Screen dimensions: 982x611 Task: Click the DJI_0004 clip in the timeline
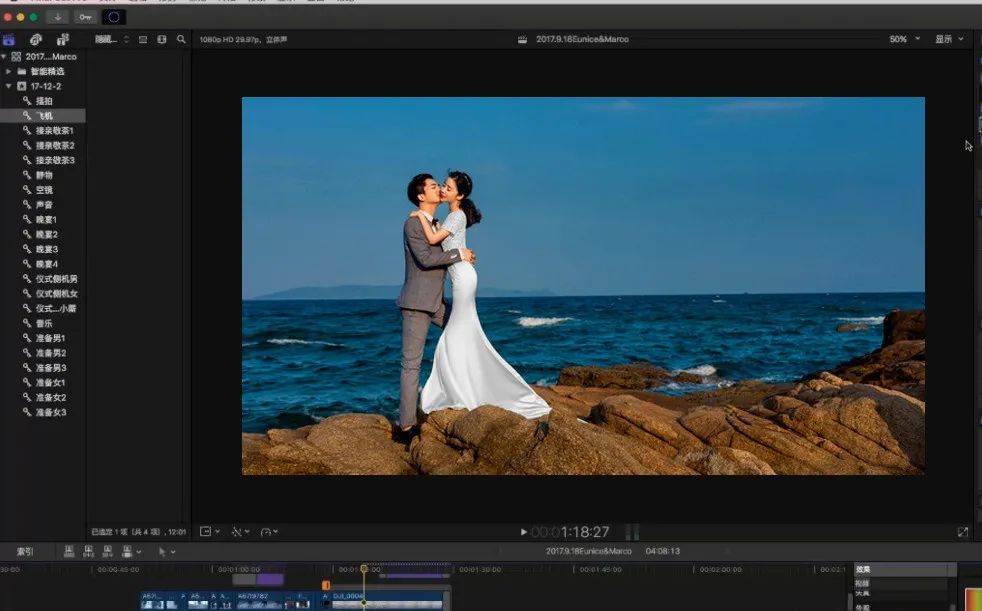tap(385, 598)
